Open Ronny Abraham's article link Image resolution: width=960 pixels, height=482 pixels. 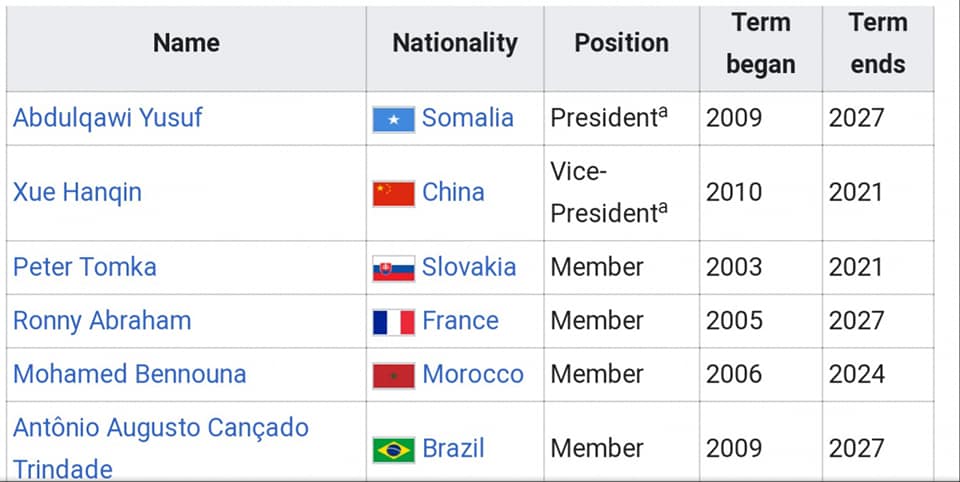click(x=101, y=321)
